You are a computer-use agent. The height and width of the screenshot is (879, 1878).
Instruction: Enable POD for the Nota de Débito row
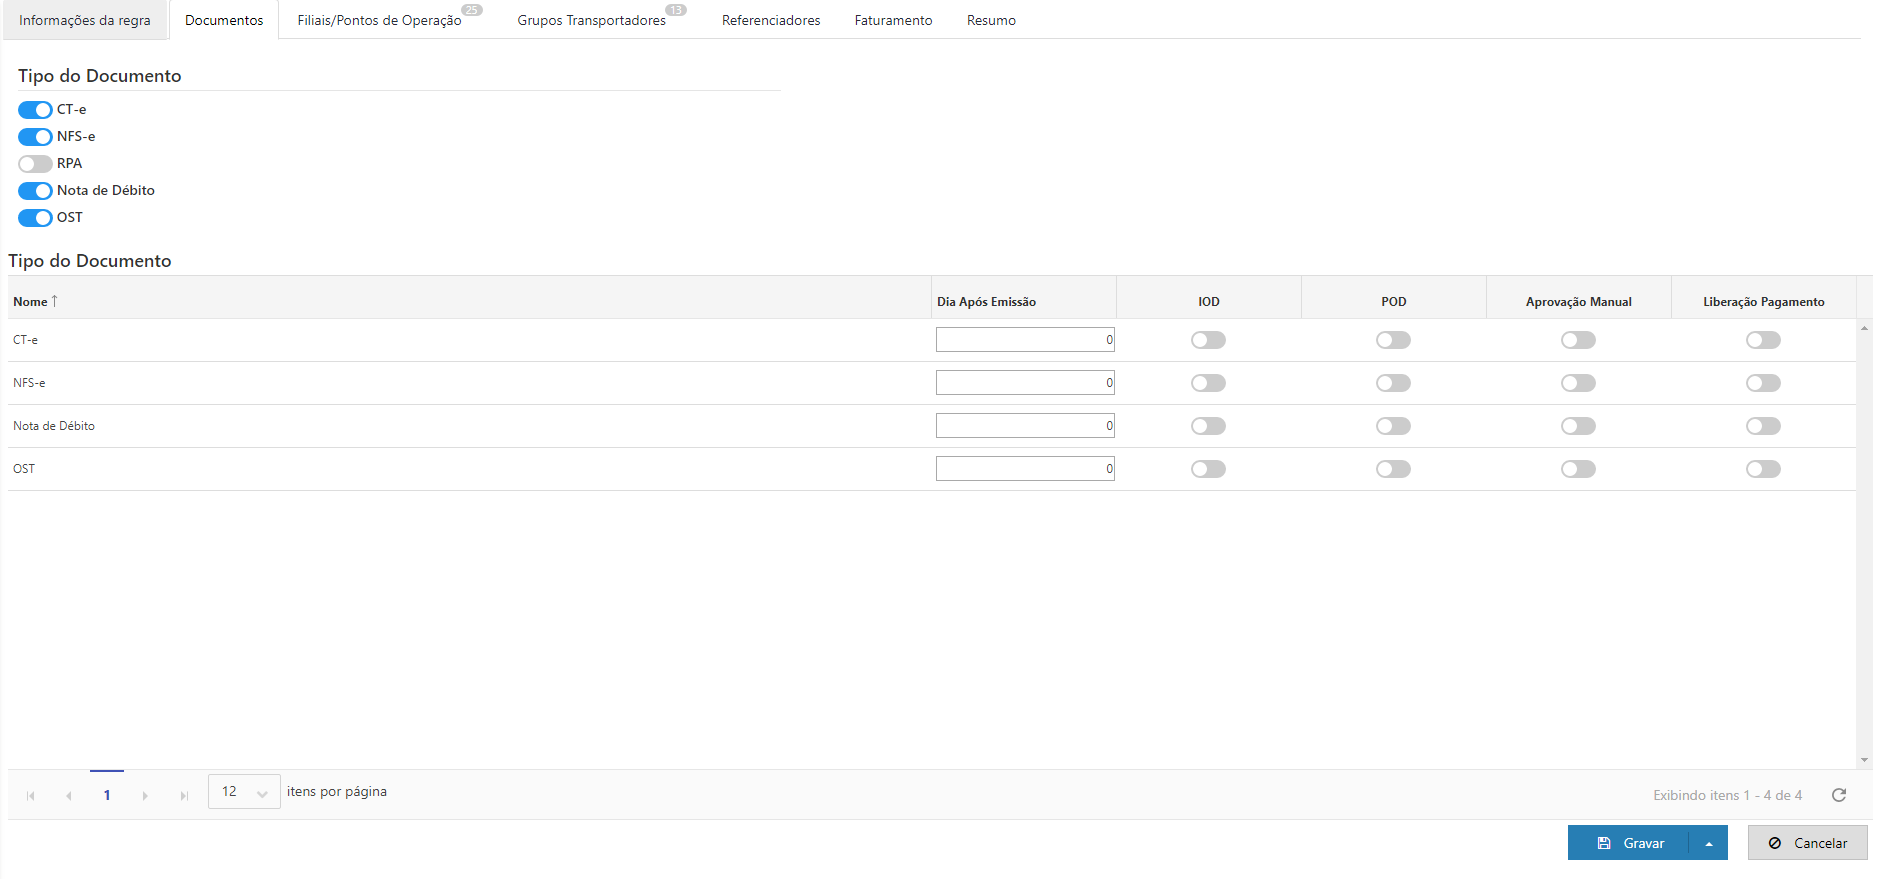tap(1393, 426)
